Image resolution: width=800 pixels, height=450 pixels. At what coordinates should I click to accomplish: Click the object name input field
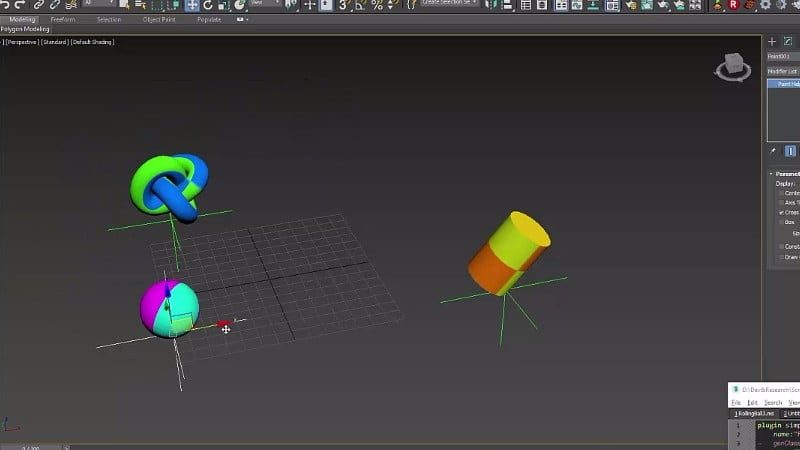coord(782,56)
